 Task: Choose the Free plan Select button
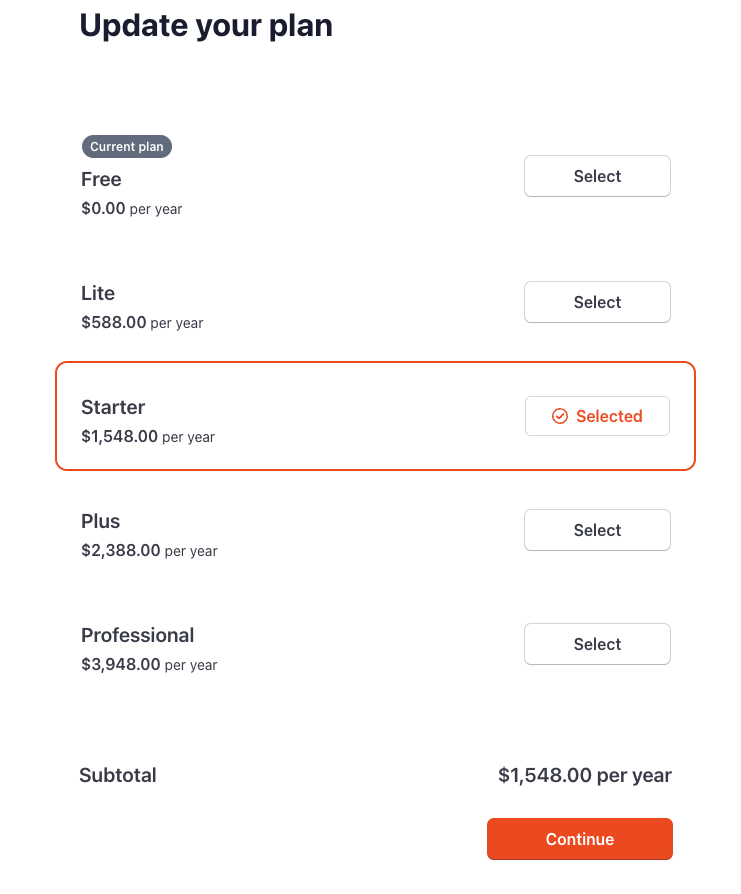coord(597,176)
